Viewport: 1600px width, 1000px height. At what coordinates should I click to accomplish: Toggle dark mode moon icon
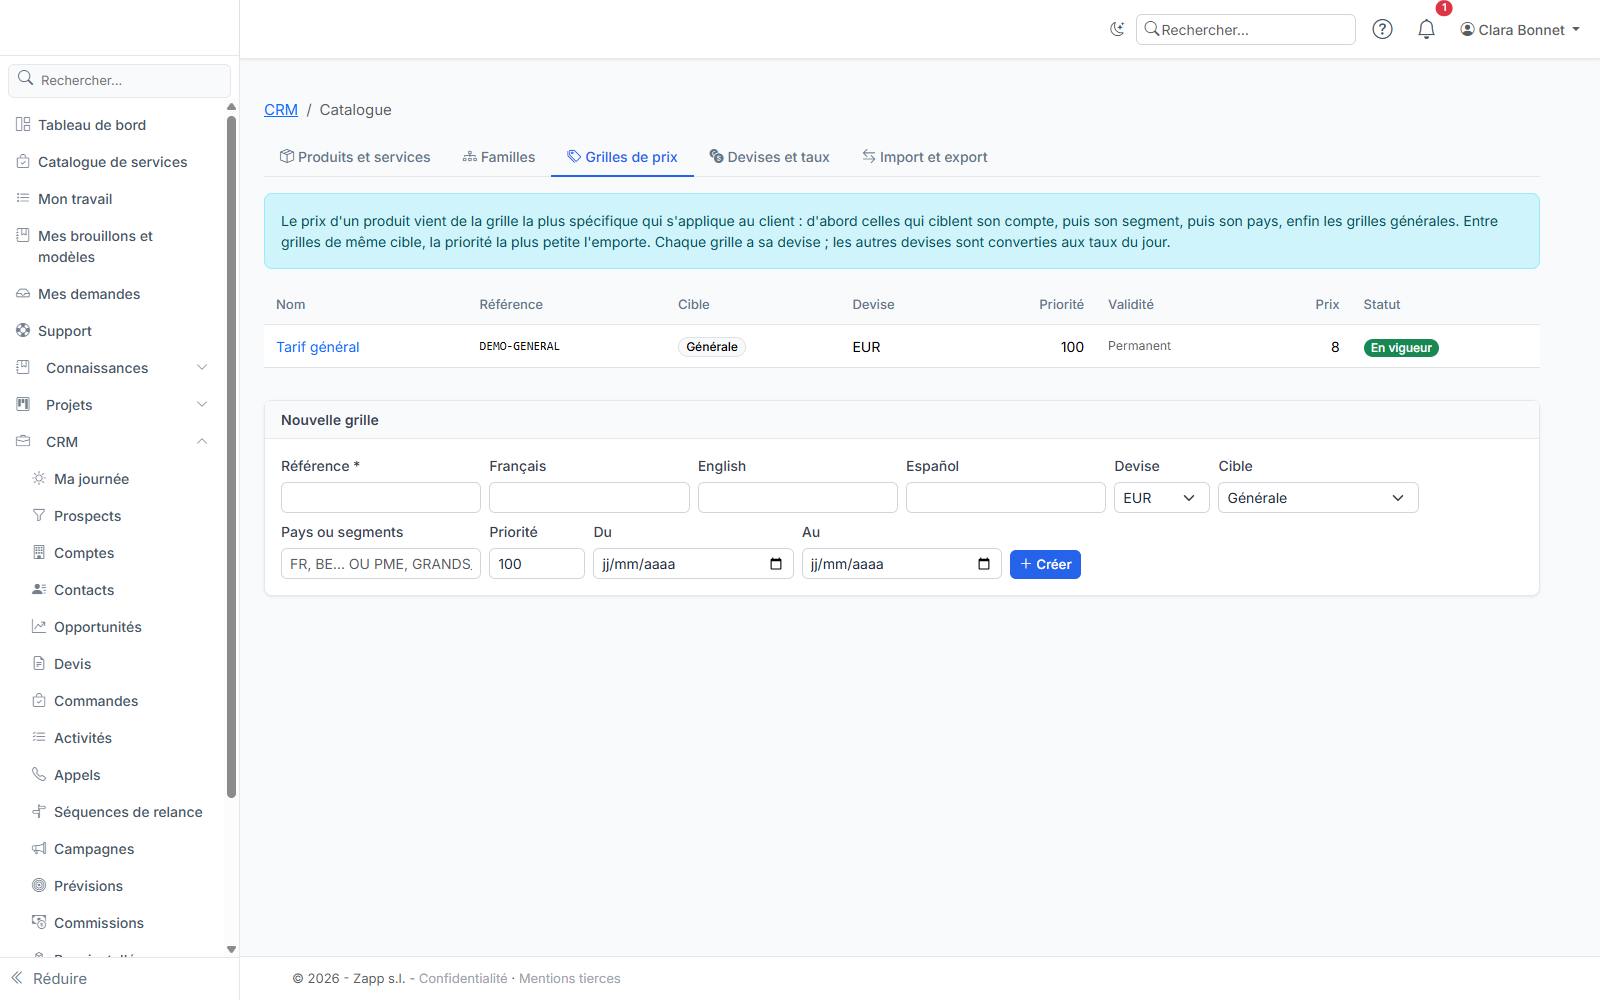1117,29
